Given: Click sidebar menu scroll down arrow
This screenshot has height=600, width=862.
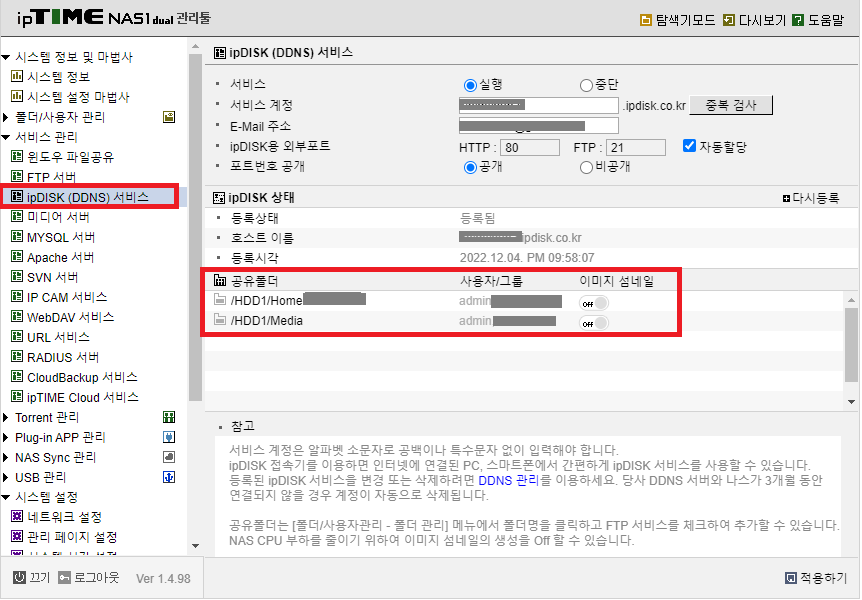Looking at the screenshot, I should click(x=195, y=546).
